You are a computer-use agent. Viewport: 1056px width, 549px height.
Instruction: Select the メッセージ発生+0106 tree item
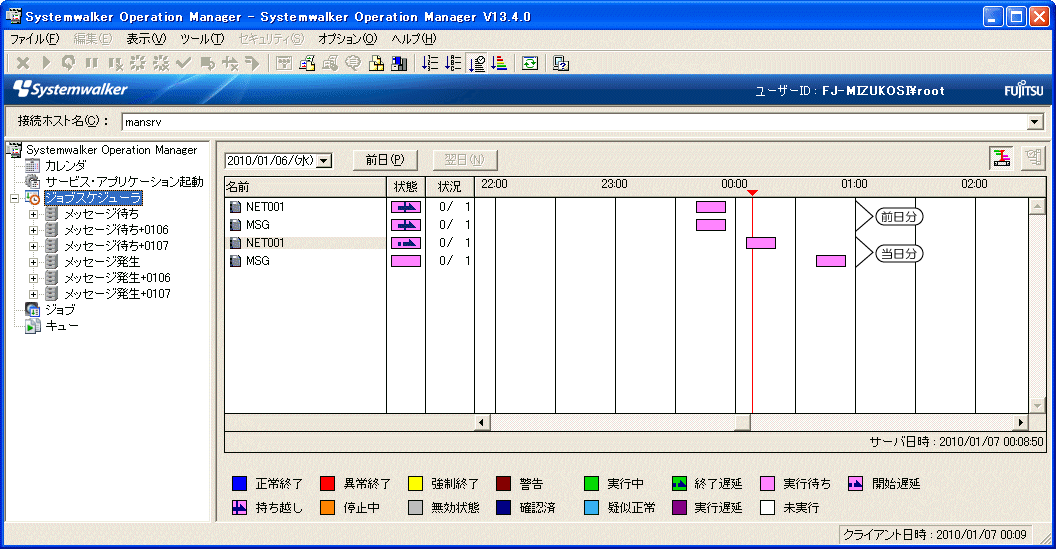pos(117,278)
